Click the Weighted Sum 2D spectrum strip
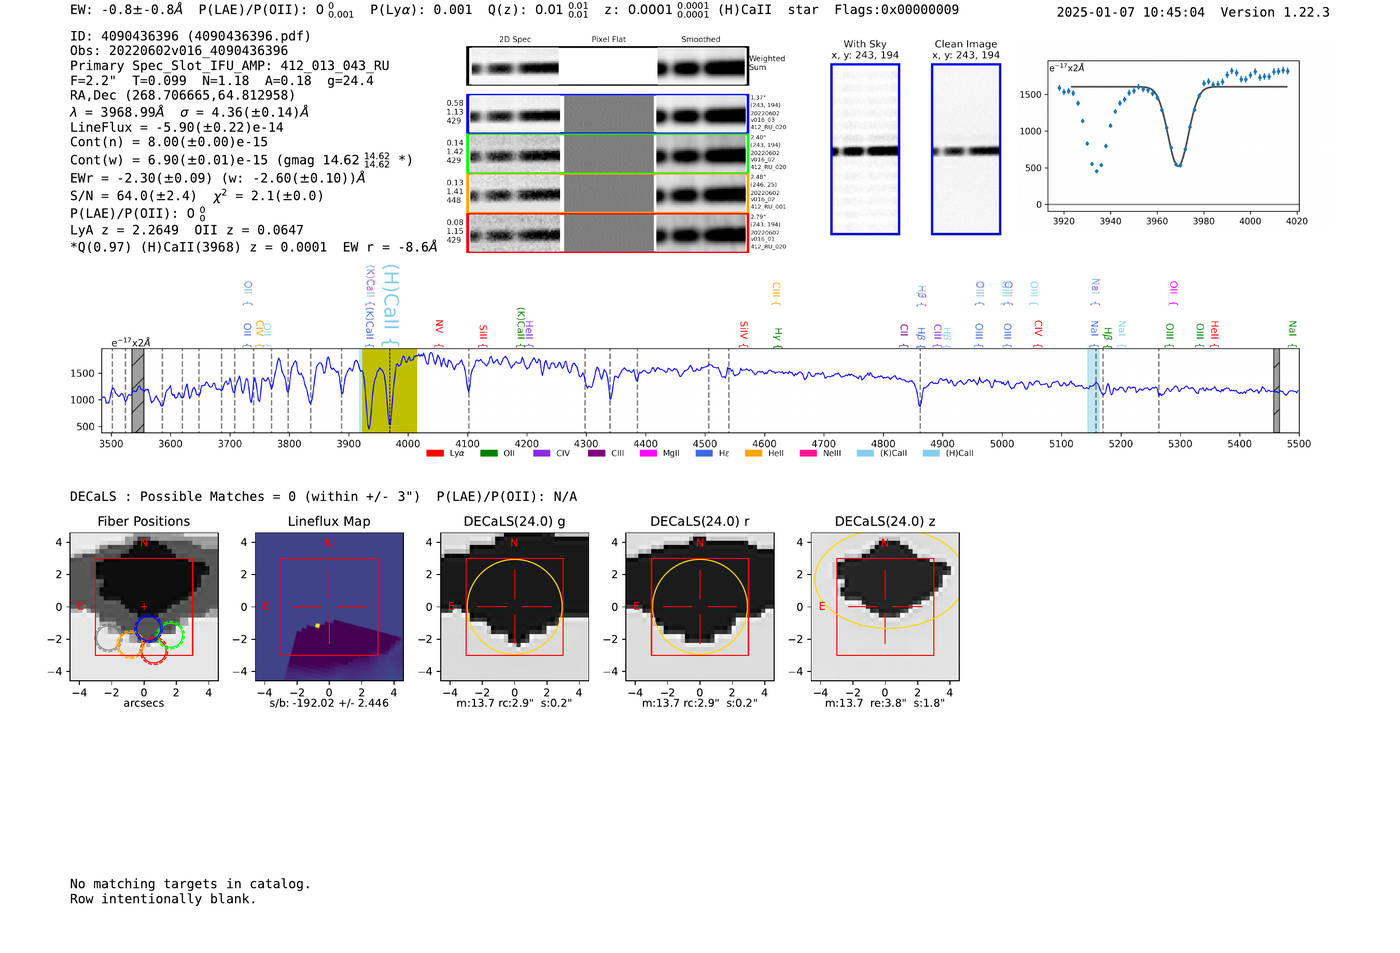 point(607,66)
